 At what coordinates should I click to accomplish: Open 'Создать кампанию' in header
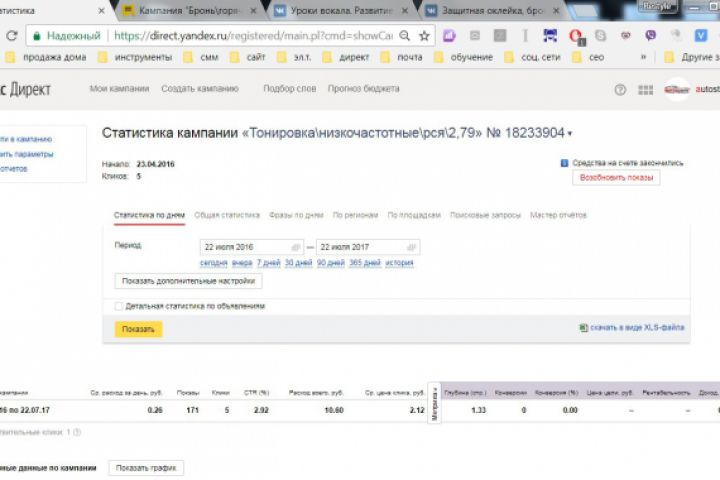pos(200,89)
